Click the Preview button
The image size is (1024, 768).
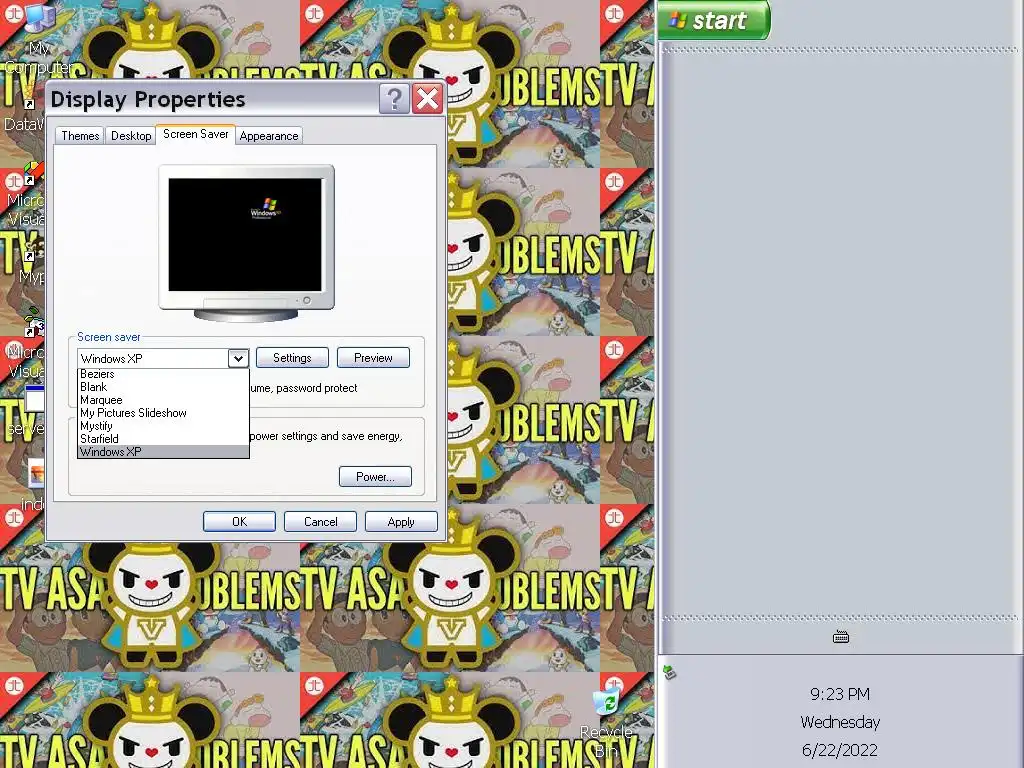click(373, 358)
